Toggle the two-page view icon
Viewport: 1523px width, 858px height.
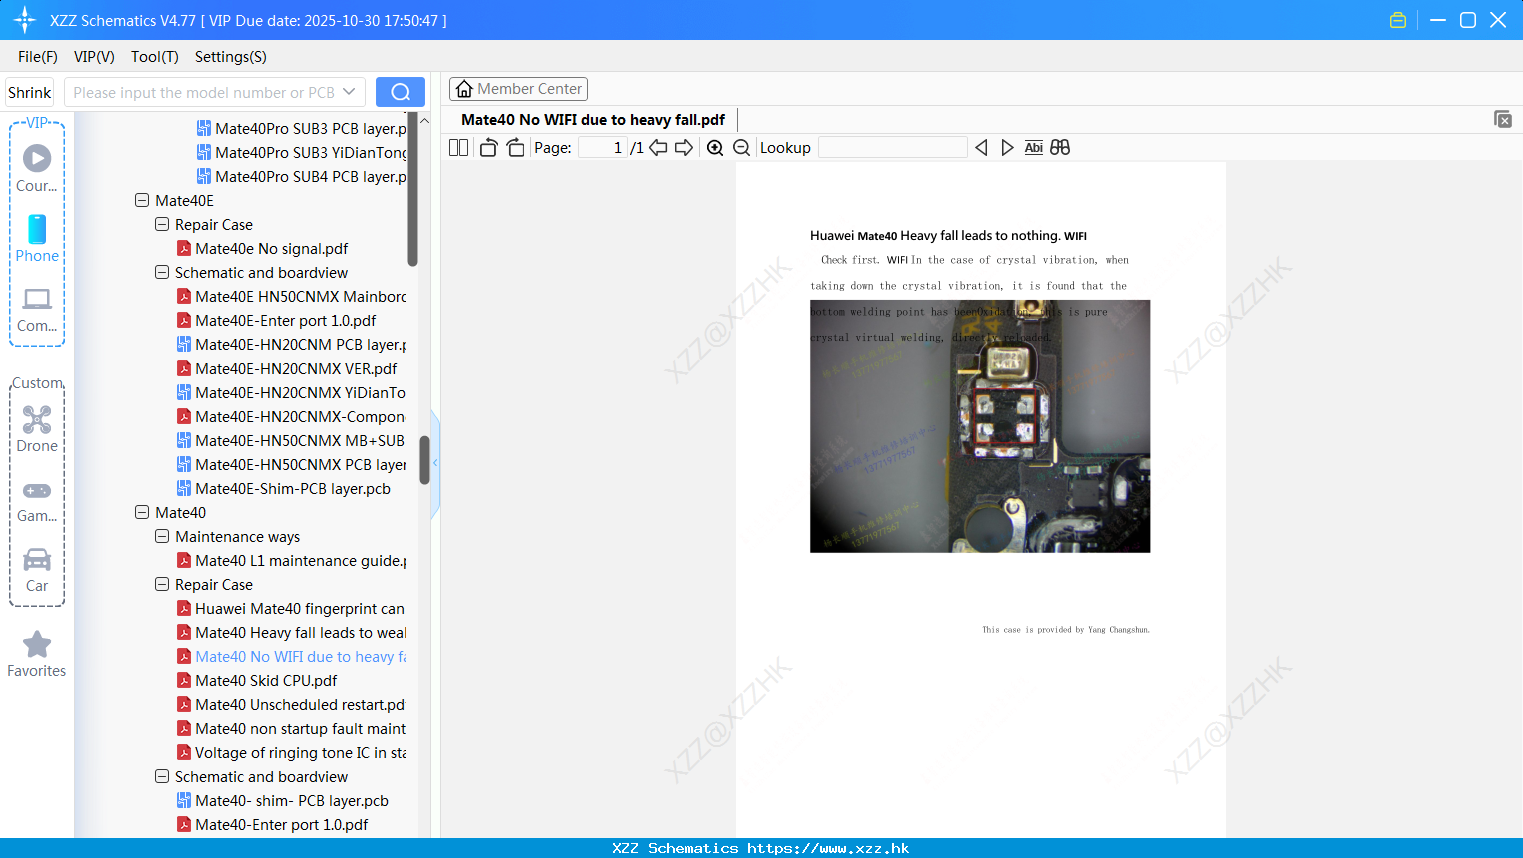tap(459, 148)
